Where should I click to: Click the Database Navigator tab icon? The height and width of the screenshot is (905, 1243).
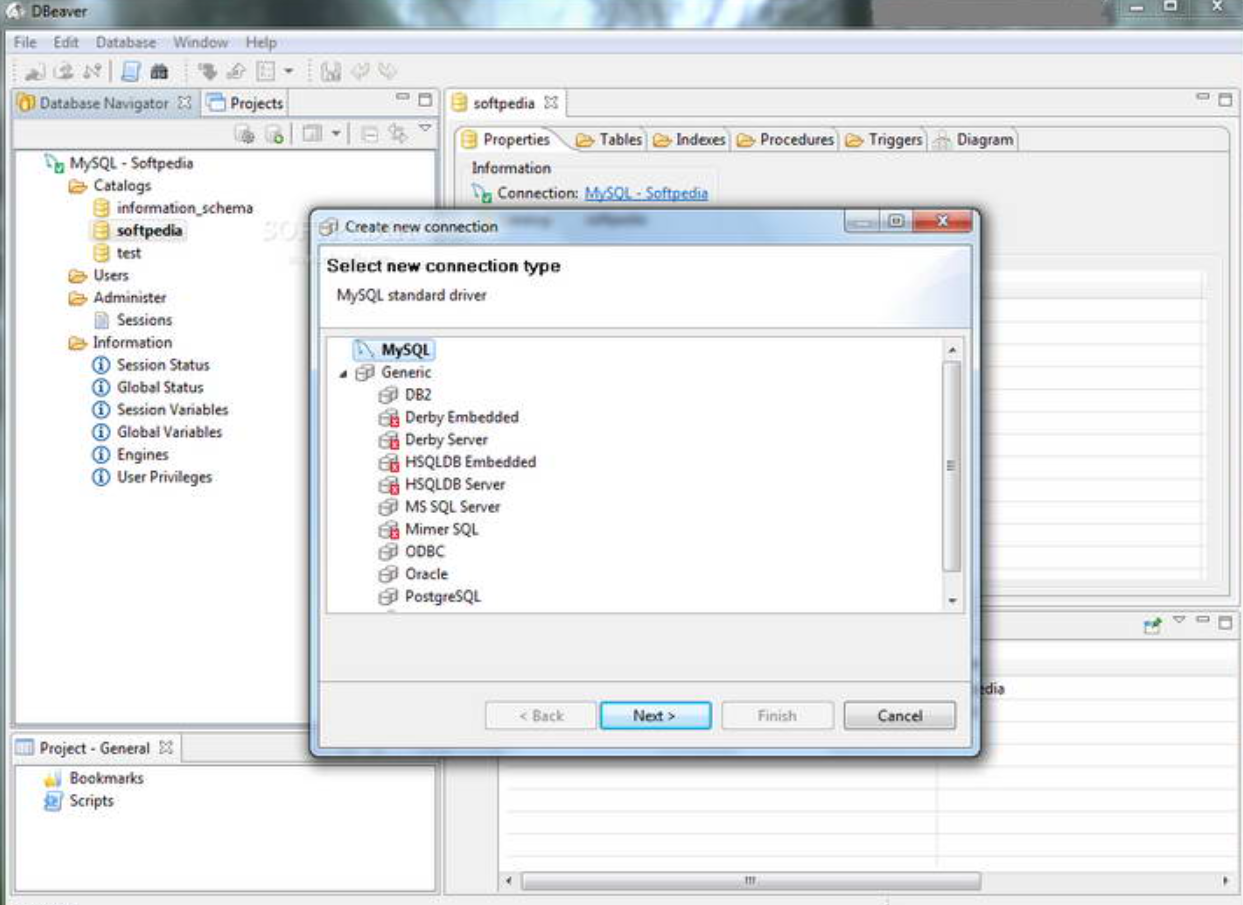tap(27, 103)
